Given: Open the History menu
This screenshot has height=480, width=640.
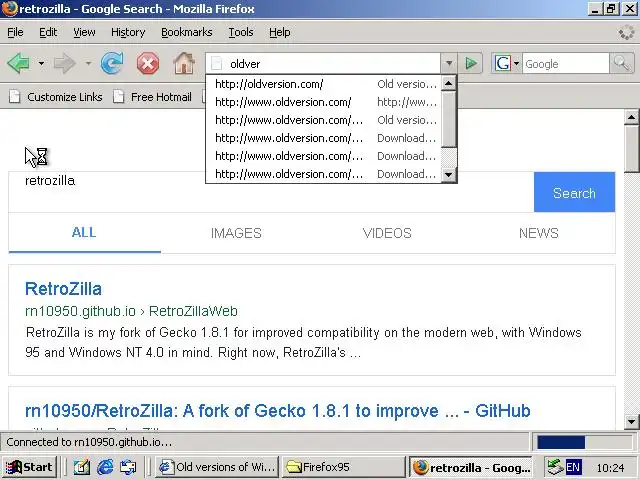Looking at the screenshot, I should 128,32.
